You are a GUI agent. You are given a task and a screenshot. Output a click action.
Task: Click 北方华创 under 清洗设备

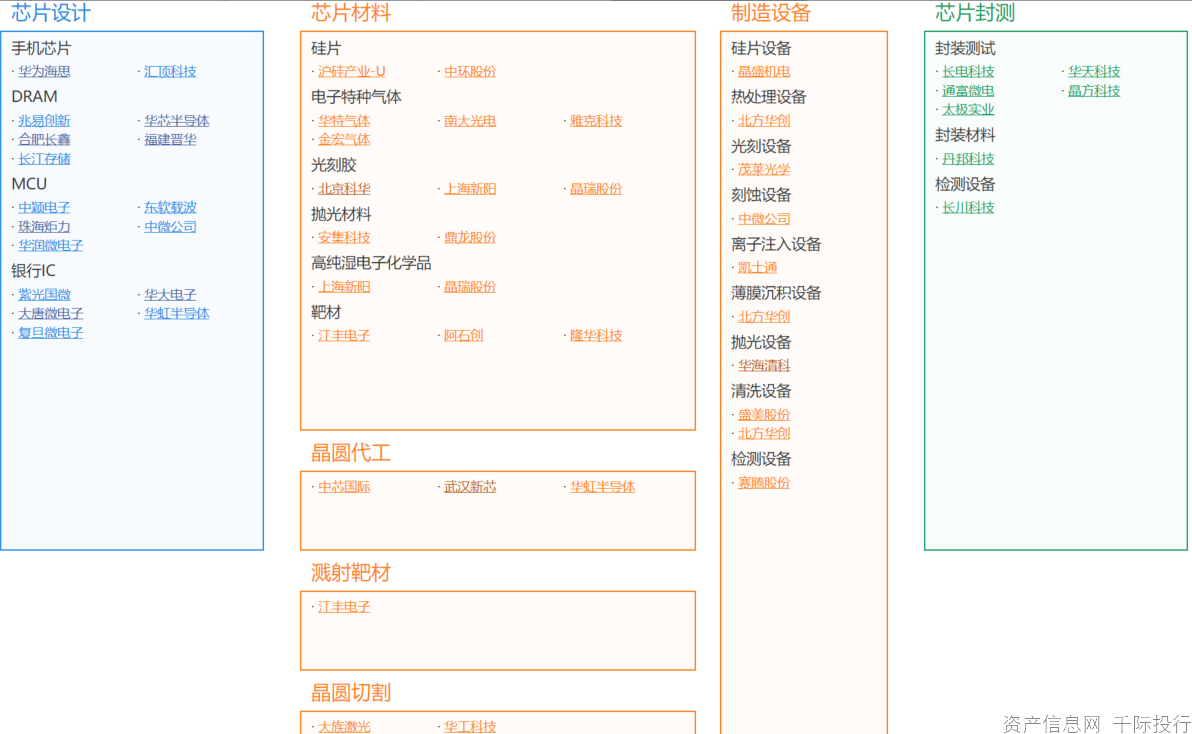(764, 434)
